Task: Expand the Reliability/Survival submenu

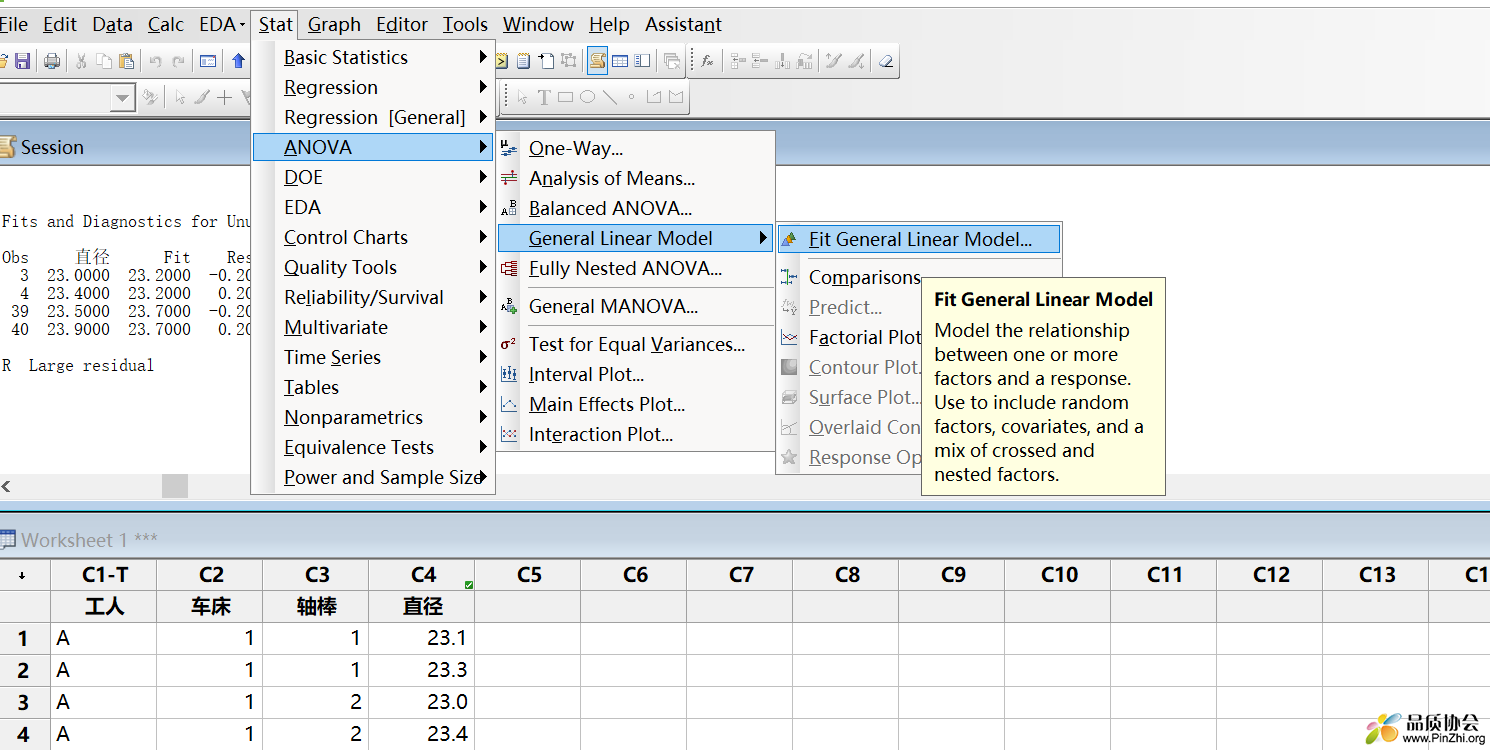Action: pyautogui.click(x=372, y=297)
